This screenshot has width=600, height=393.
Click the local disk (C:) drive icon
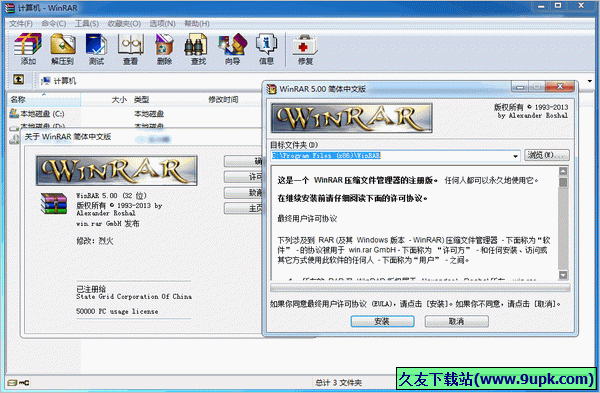(x=14, y=113)
